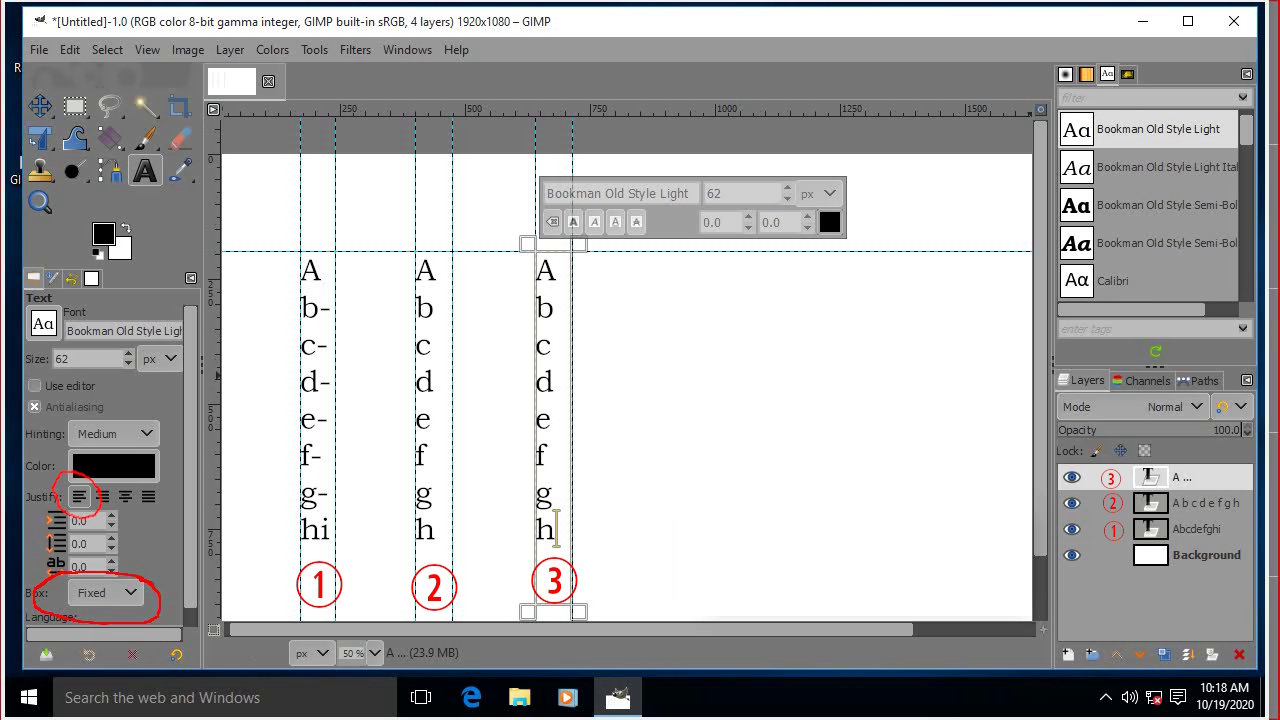Image resolution: width=1280 pixels, height=720 pixels.
Task: Hide the Background layer
Action: pos(1072,555)
